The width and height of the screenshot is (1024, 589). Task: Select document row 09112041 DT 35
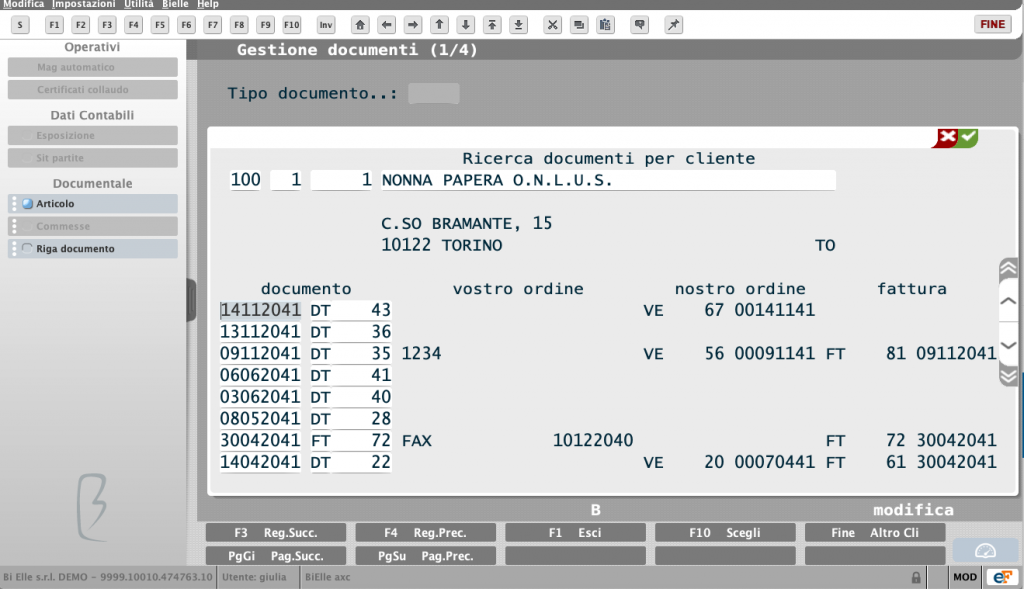pos(305,354)
